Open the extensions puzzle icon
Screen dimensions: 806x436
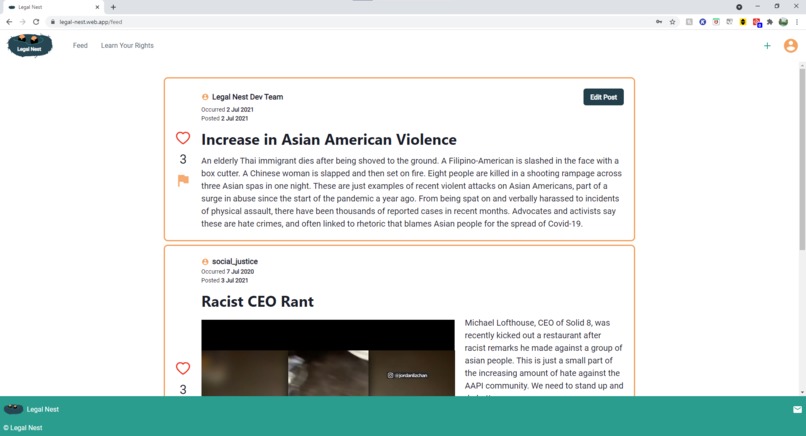[770, 22]
